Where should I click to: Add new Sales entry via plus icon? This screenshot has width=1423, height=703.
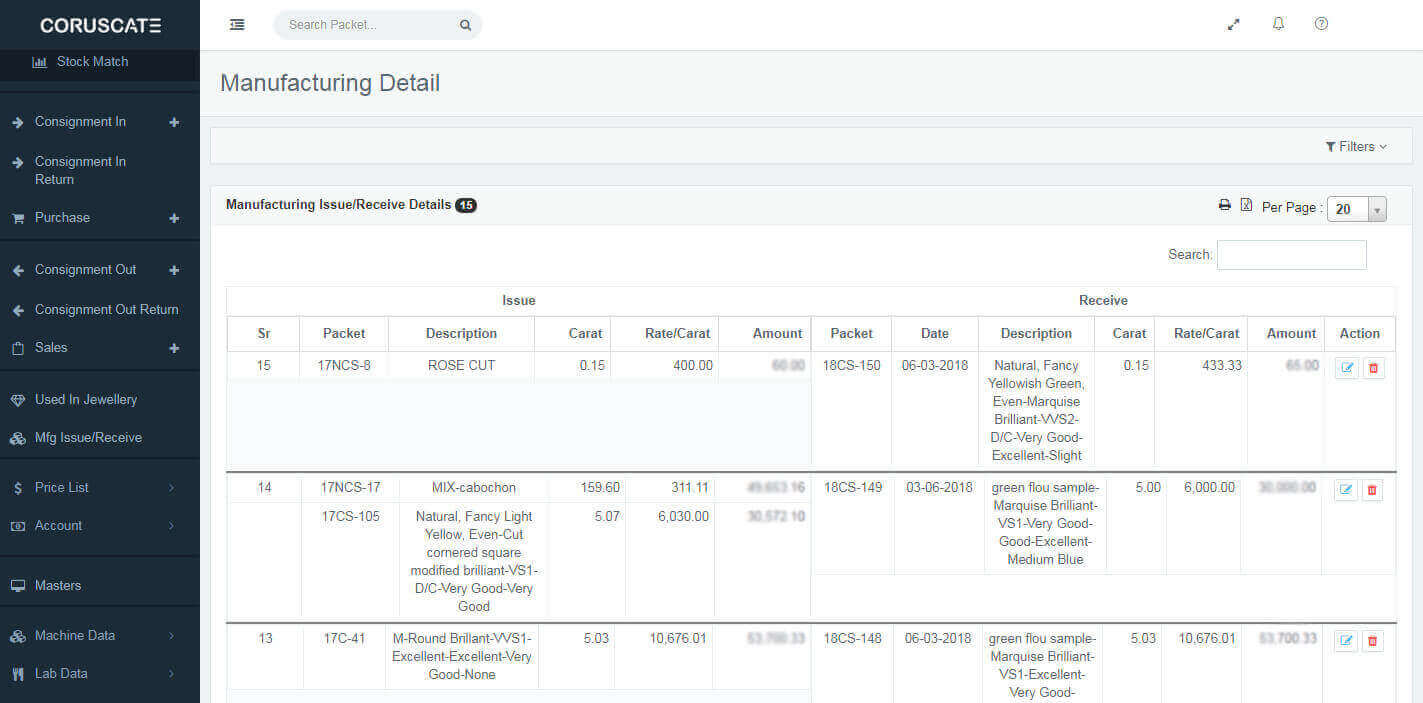(x=174, y=348)
